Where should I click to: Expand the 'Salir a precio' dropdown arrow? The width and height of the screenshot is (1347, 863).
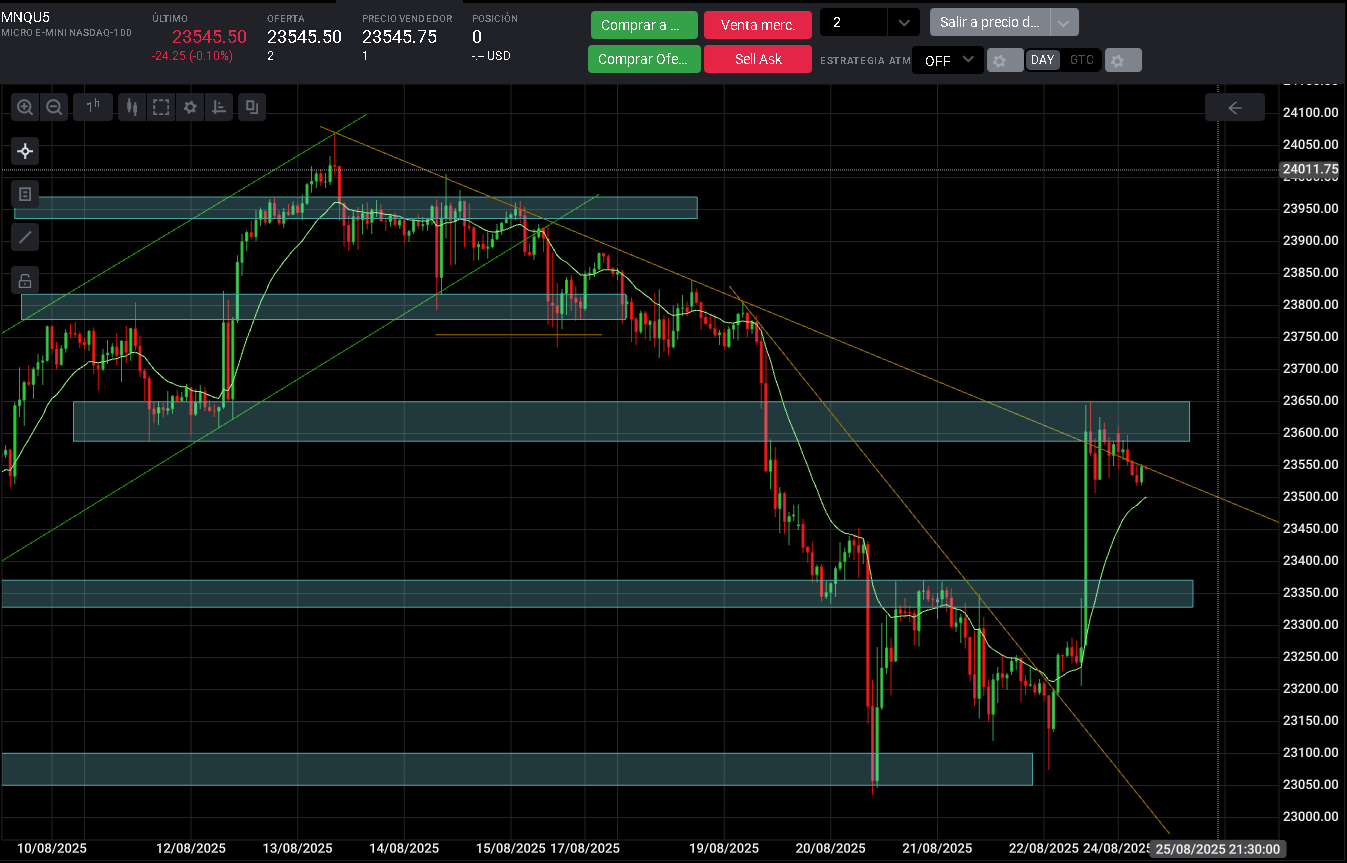pos(1064,22)
